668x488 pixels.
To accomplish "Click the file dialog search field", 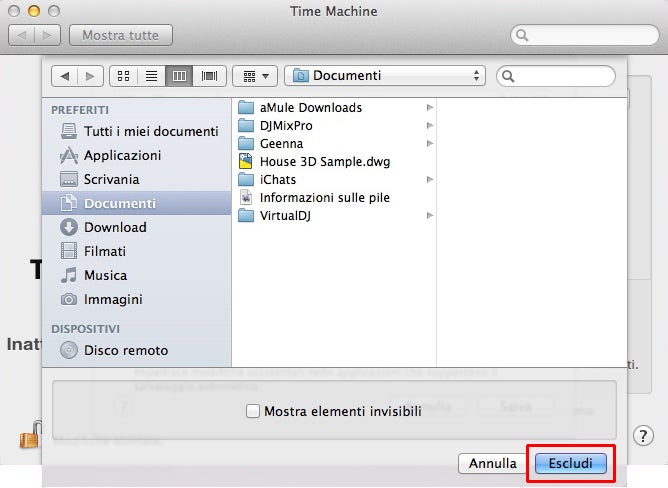I will pyautogui.click(x=556, y=76).
